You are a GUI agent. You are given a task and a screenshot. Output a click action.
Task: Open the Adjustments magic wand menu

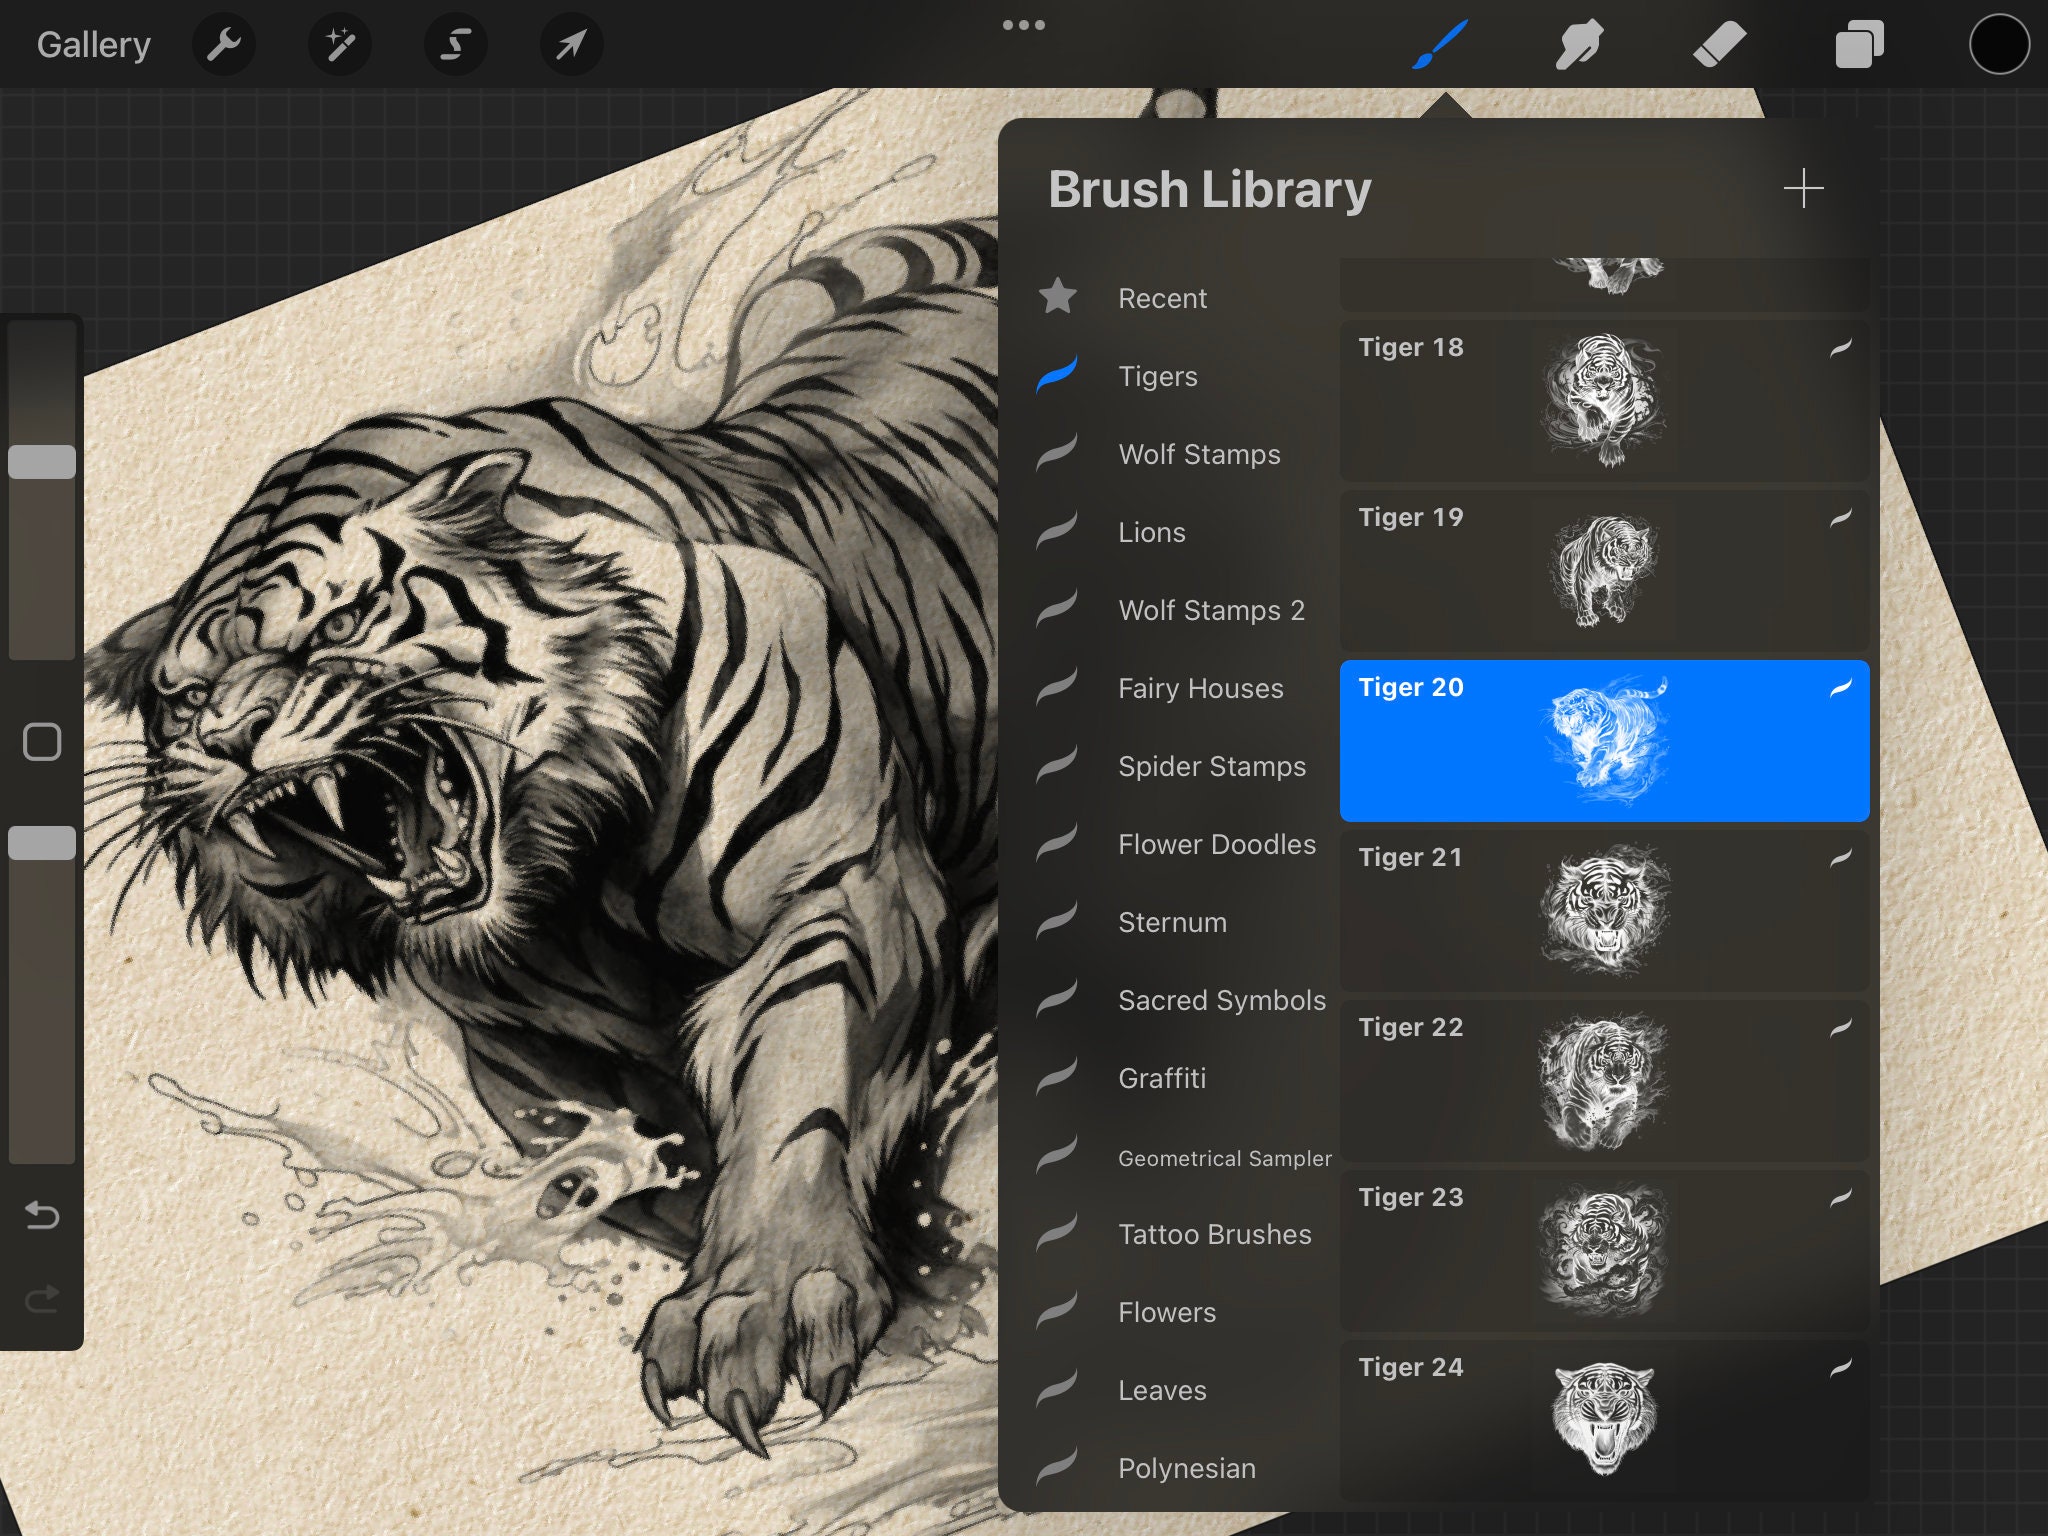pos(340,45)
